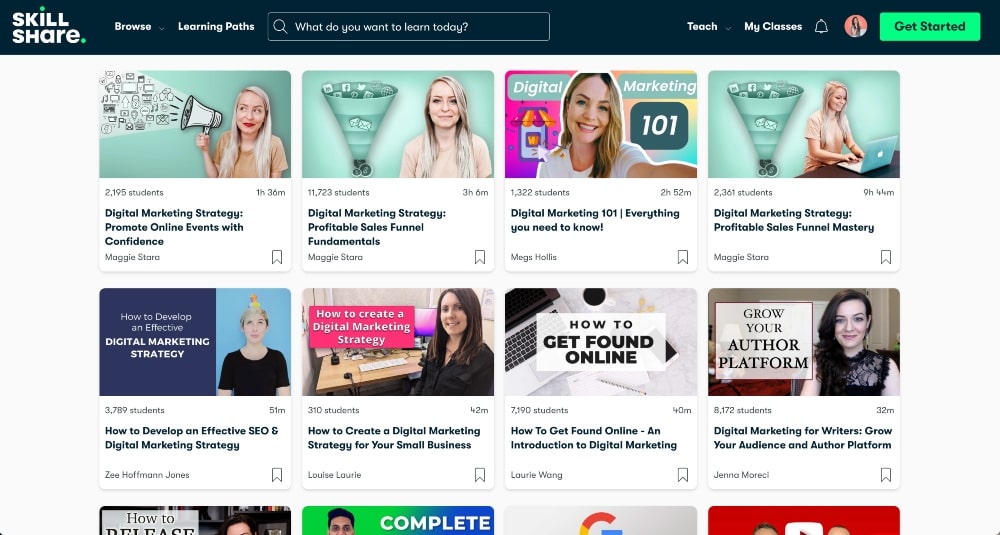Open the Skillshare logo home link
The image size is (1000, 535).
pos(48,26)
